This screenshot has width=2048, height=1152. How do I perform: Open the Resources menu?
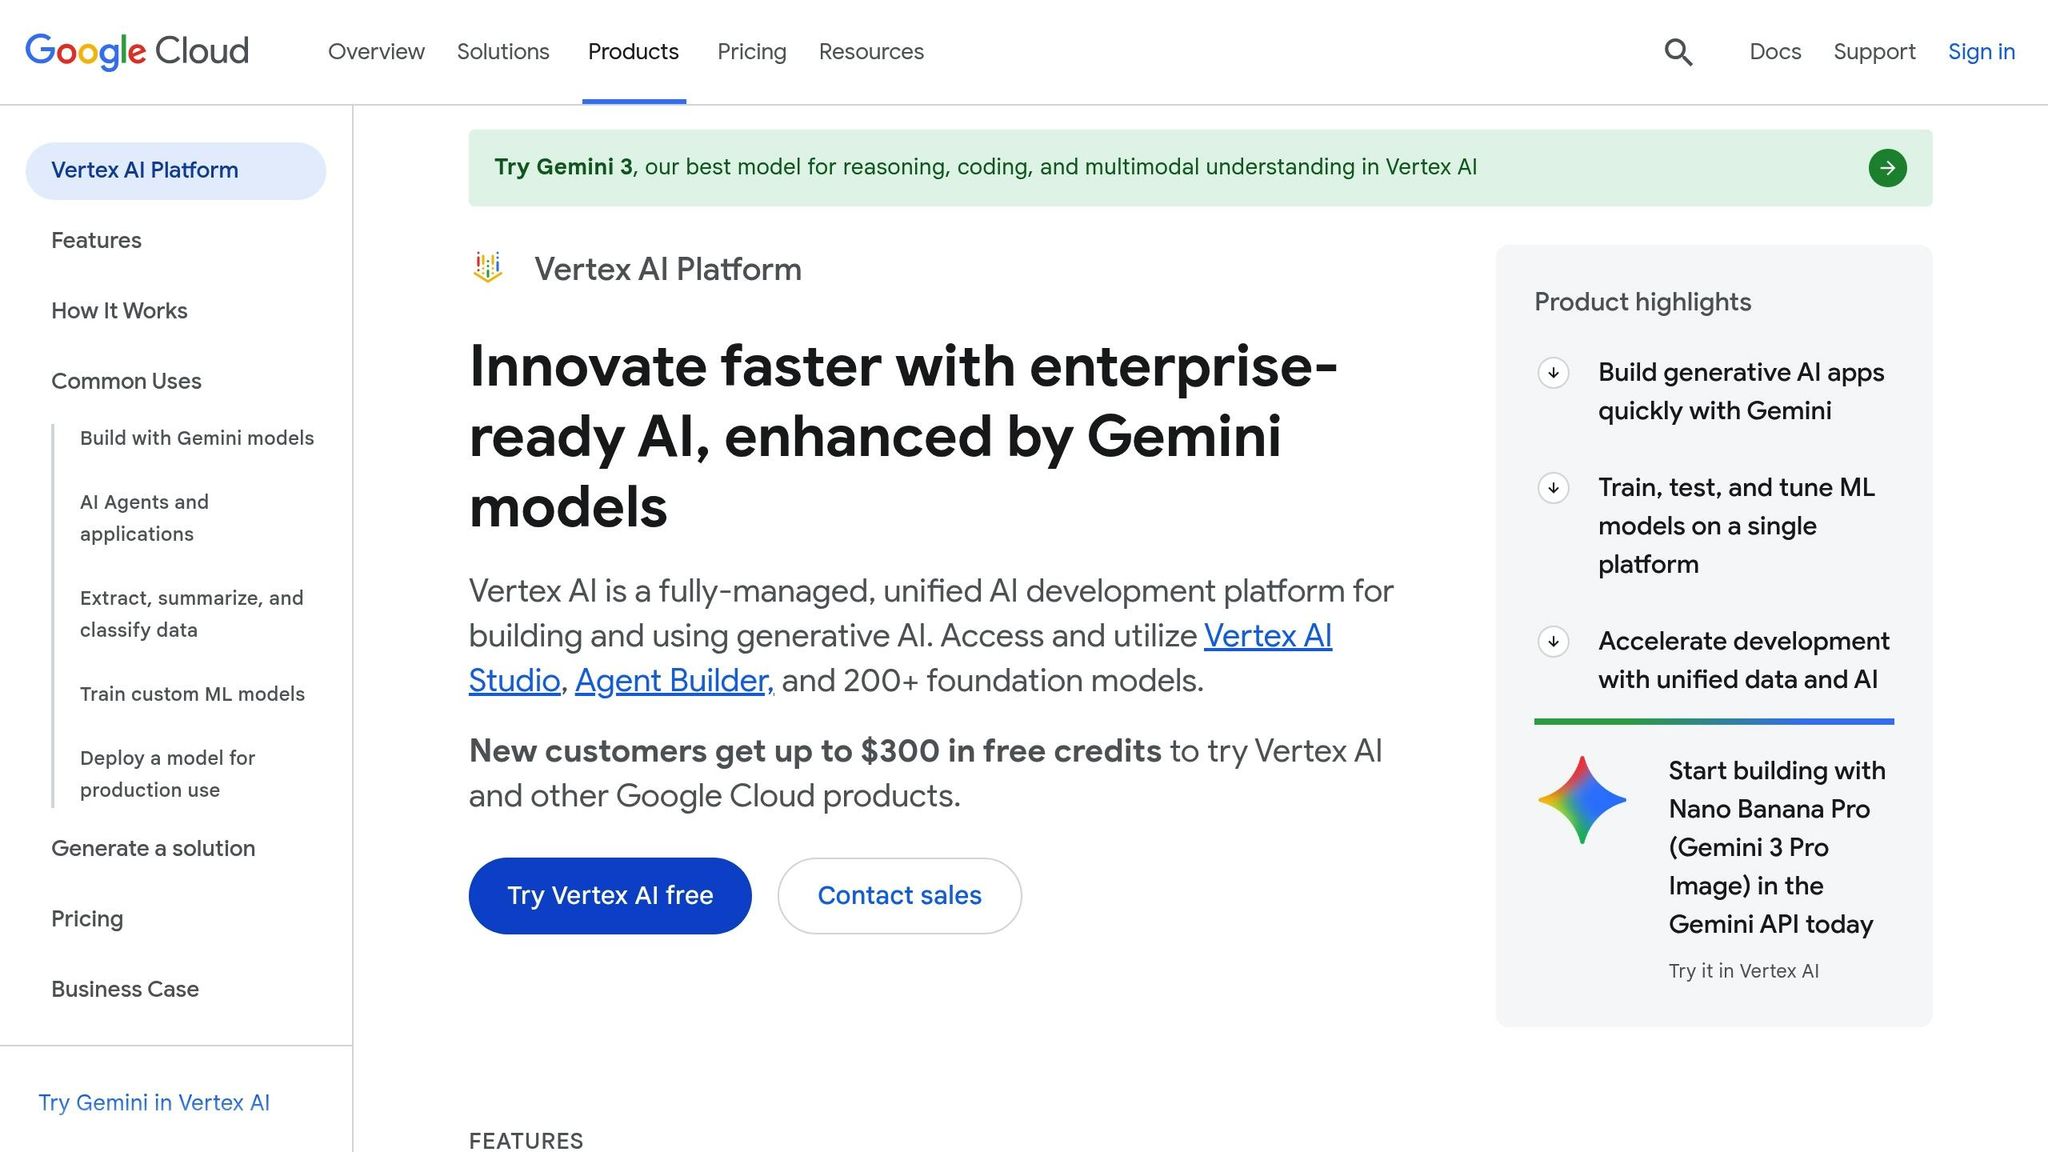(870, 51)
